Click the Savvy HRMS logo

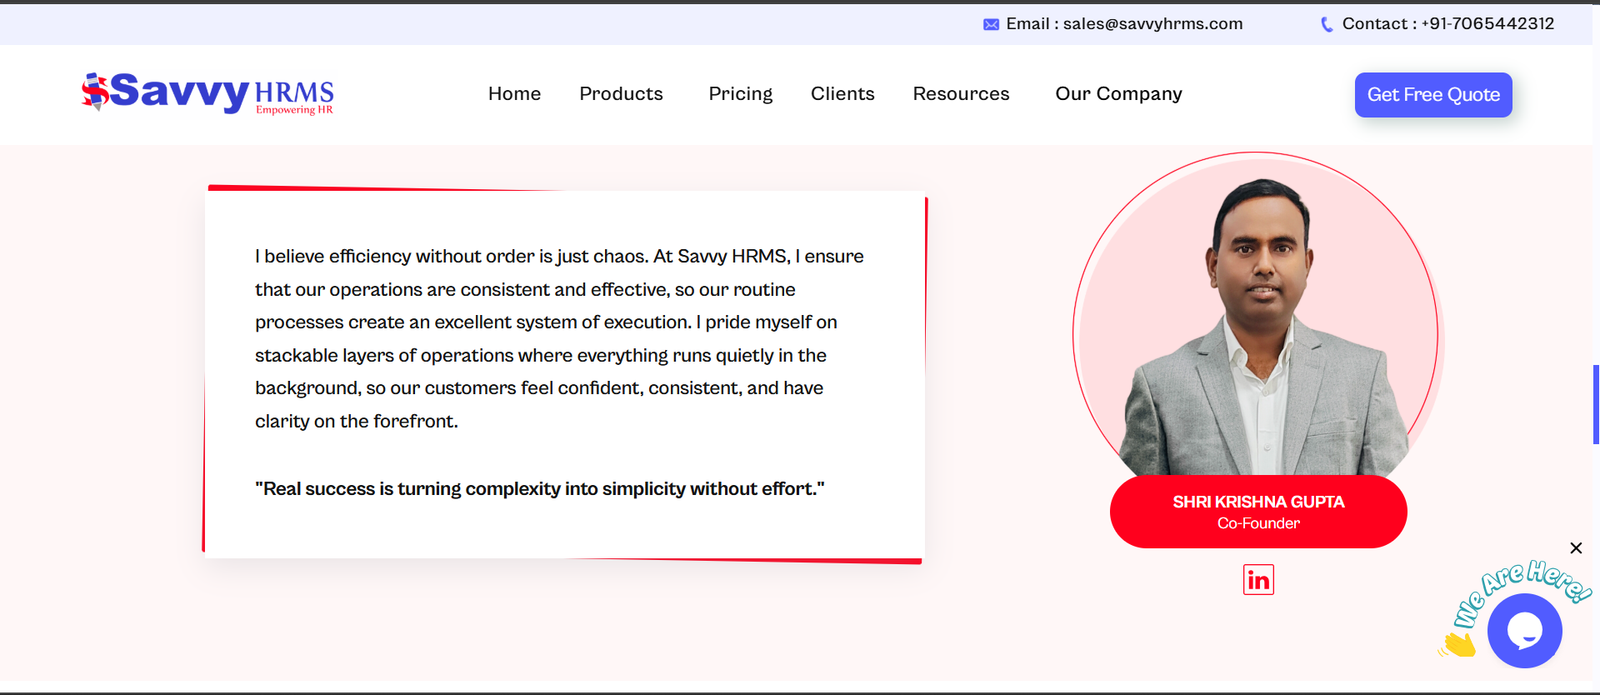(207, 93)
